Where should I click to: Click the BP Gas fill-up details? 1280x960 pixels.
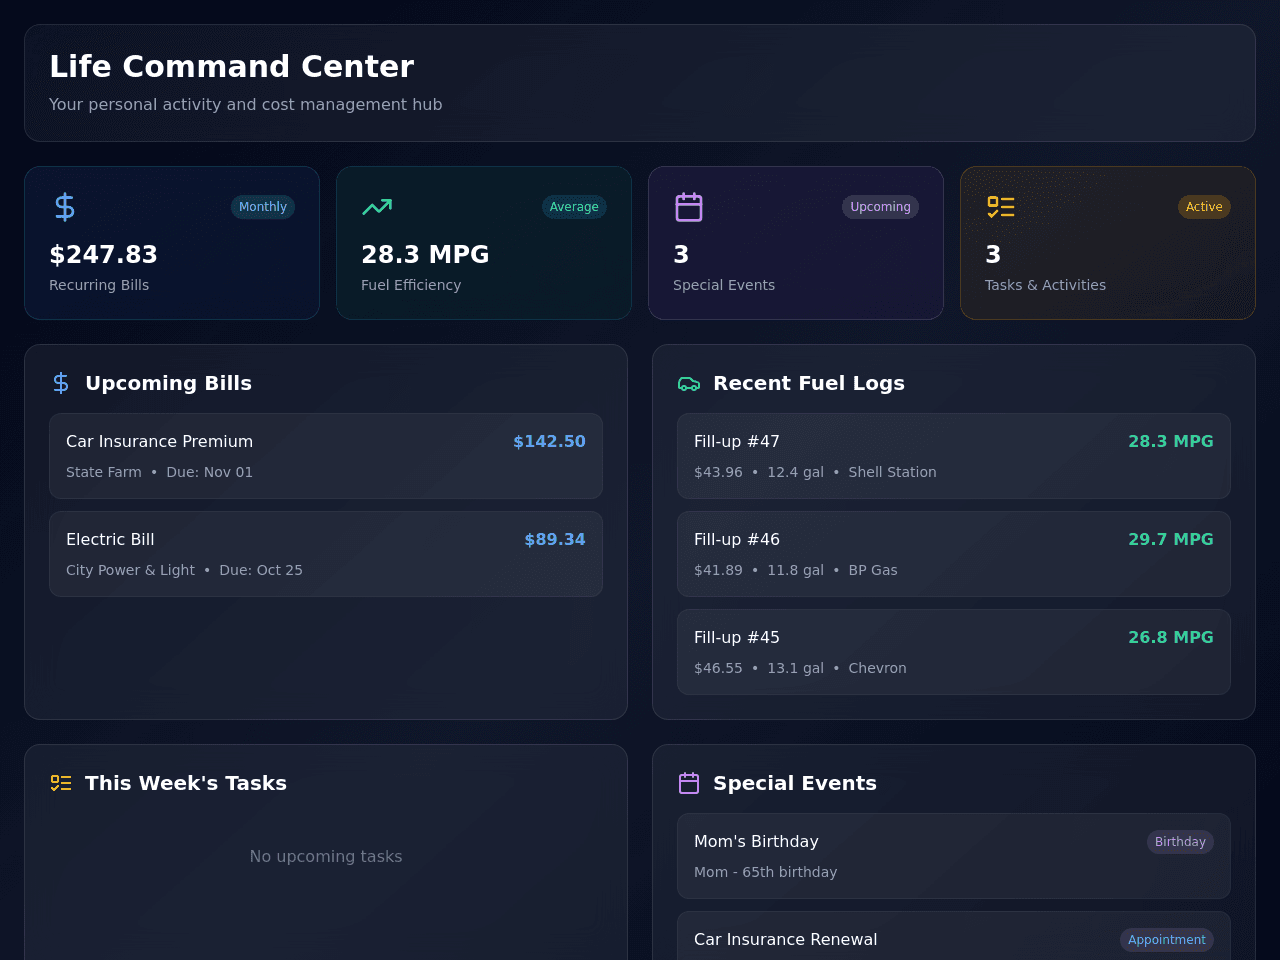pyautogui.click(x=796, y=570)
